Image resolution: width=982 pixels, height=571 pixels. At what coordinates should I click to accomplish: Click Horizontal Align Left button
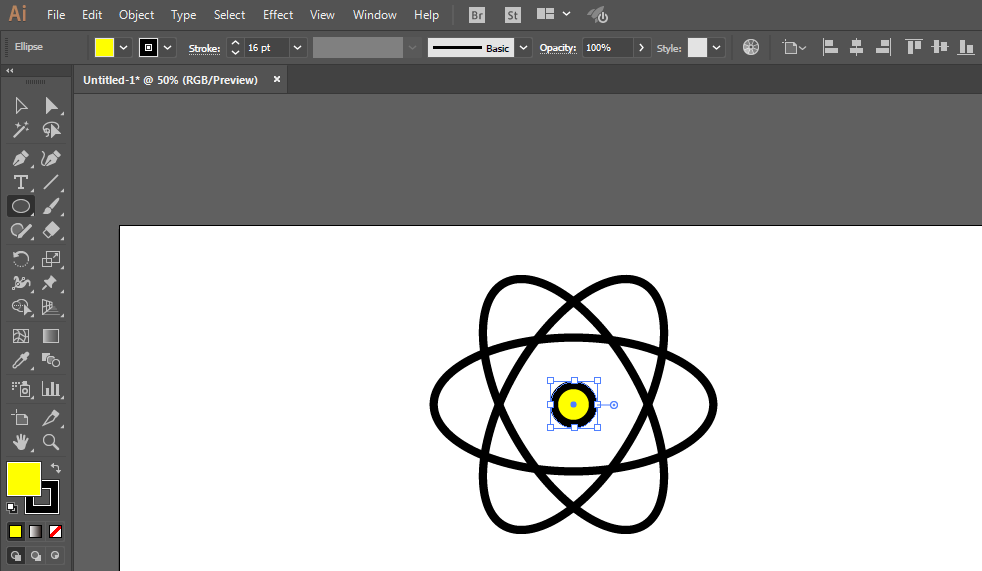click(830, 47)
